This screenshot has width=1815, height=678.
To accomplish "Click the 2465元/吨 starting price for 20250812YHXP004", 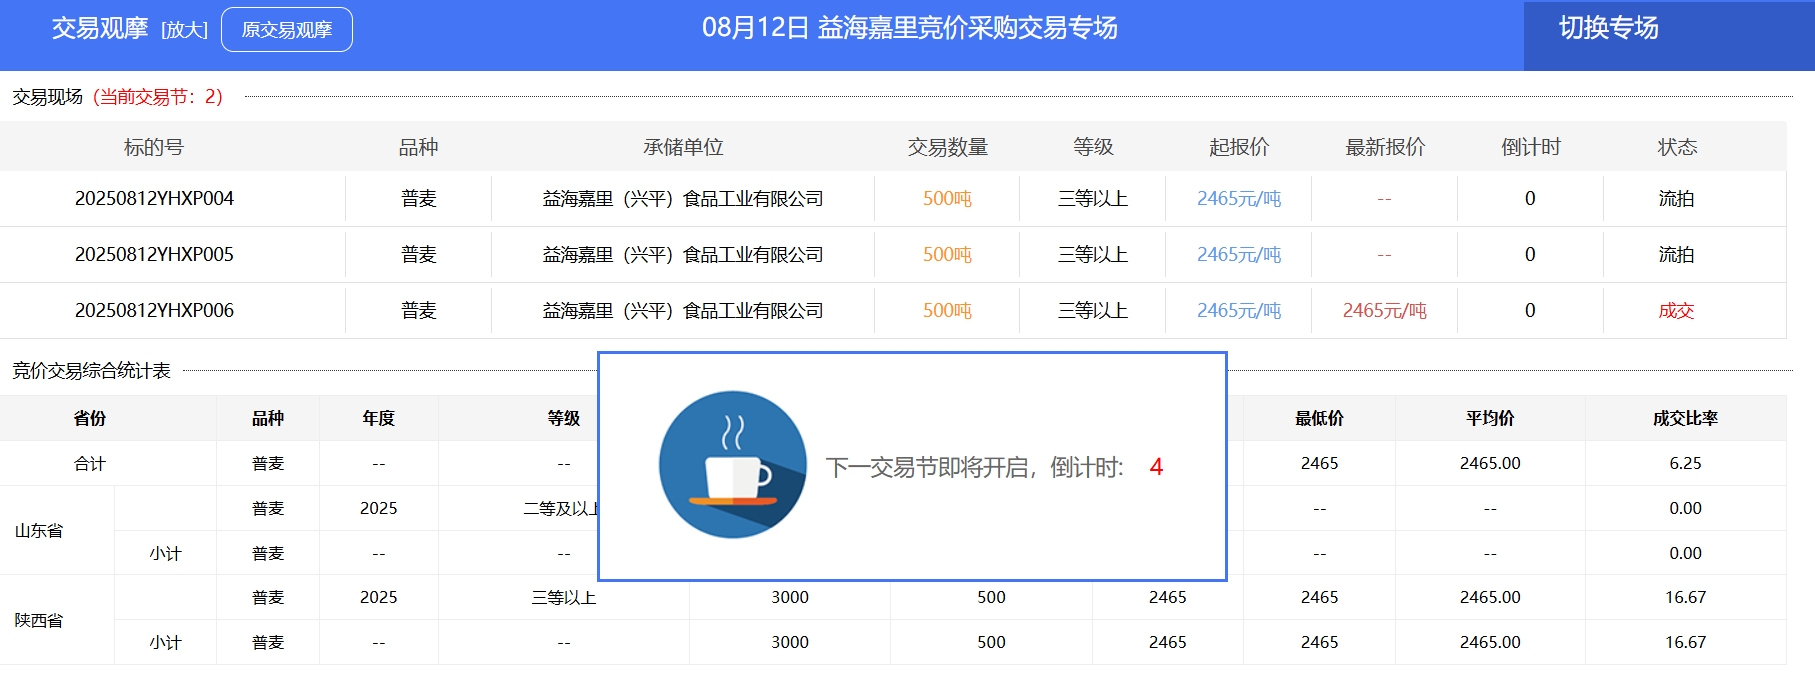I will coord(1239,199).
